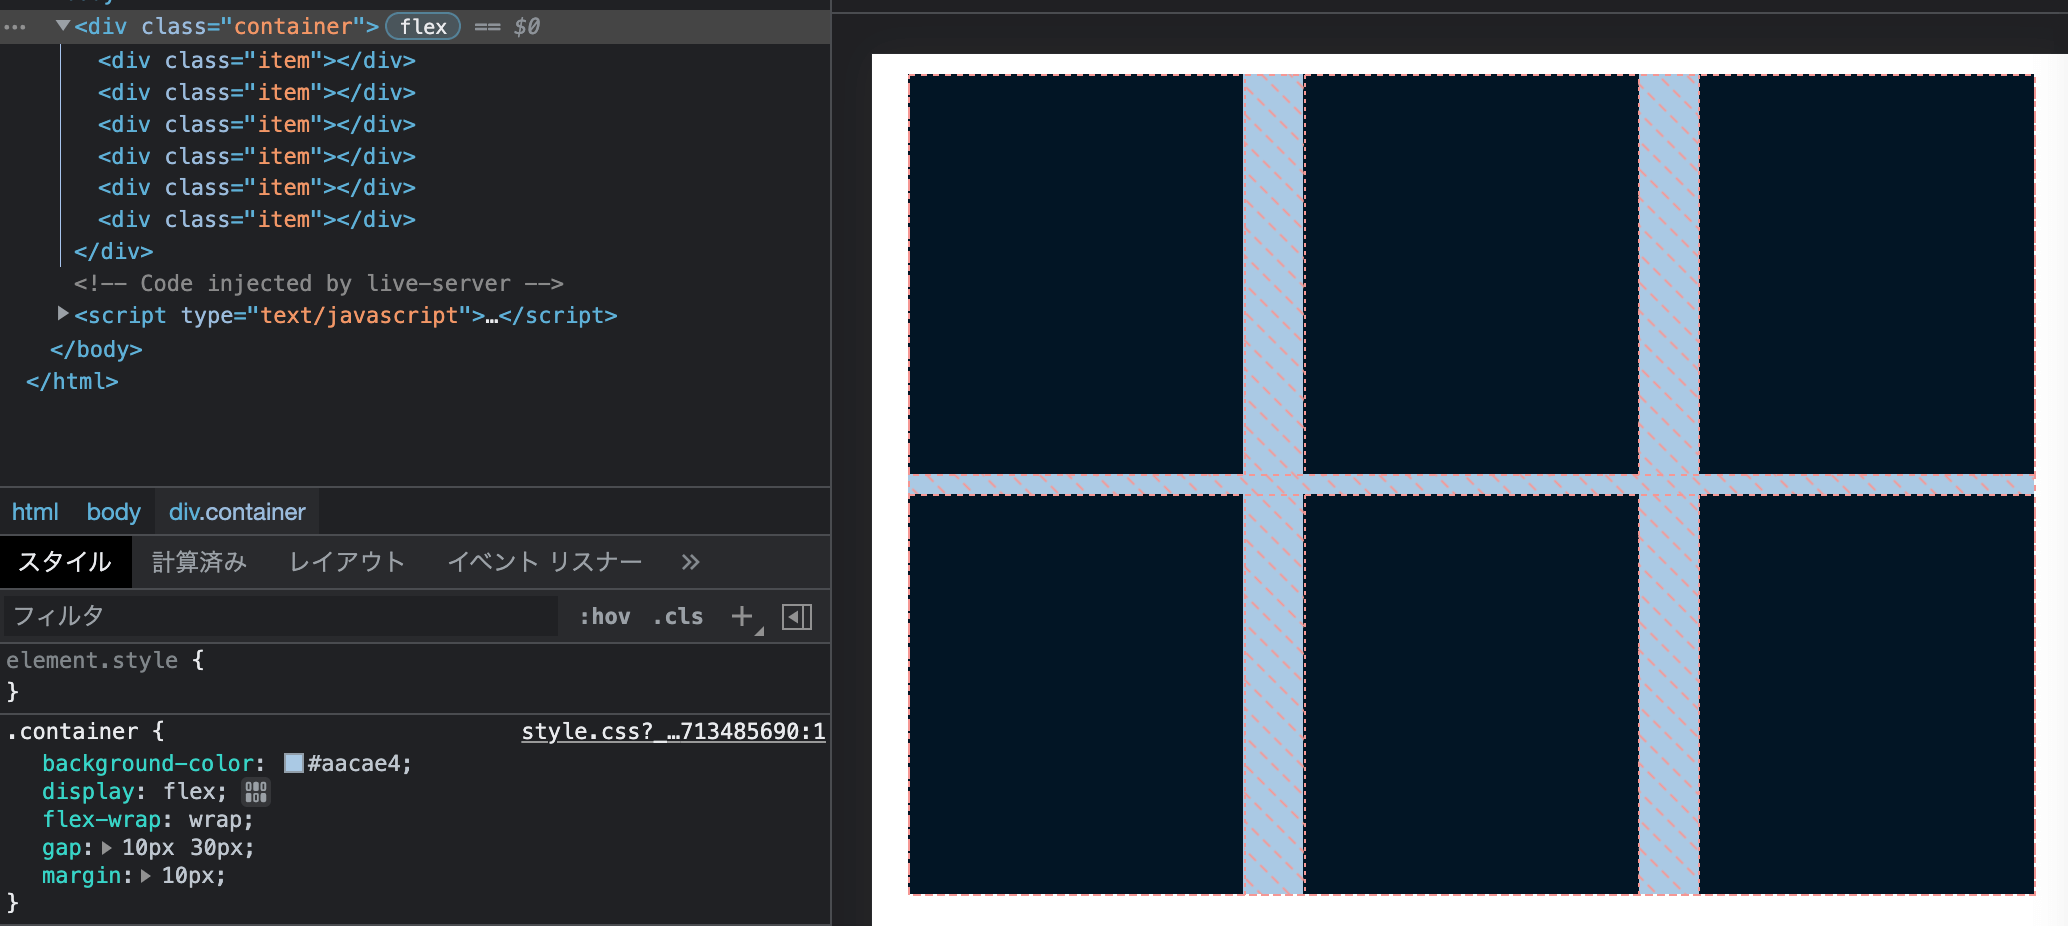Expand the gap shorthand property triangle
Viewport: 2068px width, 926px height.
(107, 848)
